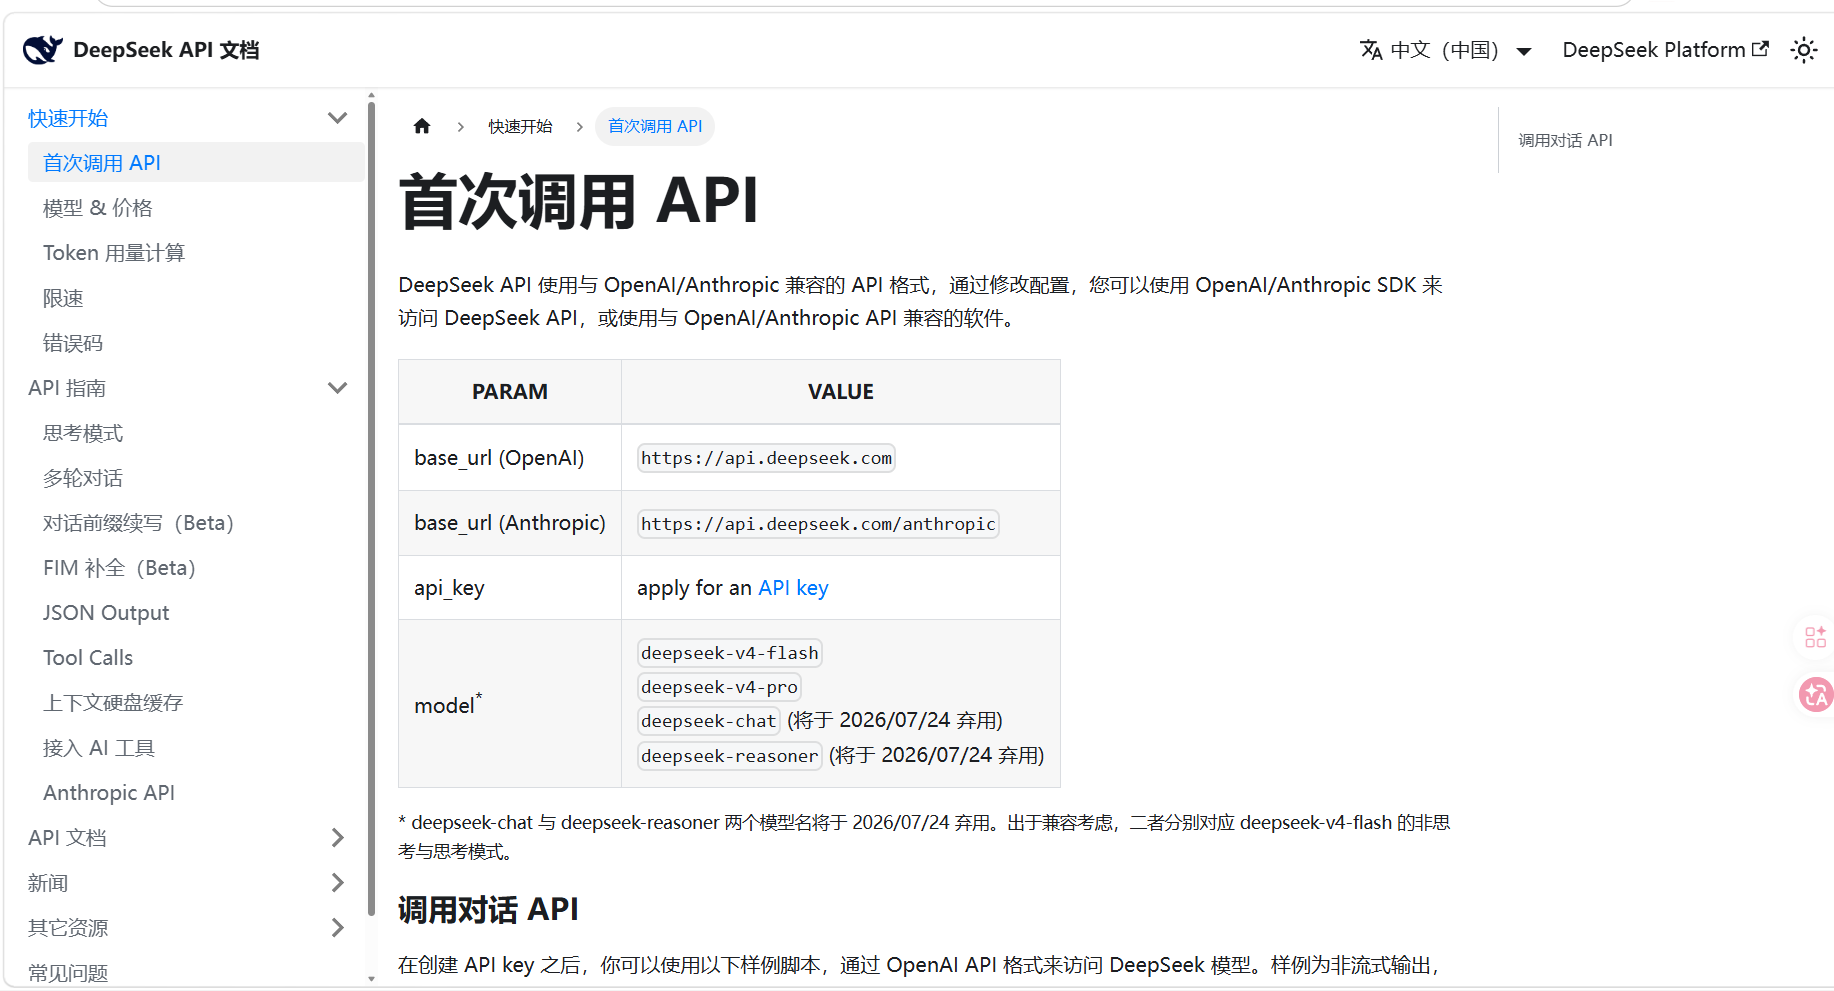The width and height of the screenshot is (1834, 991).
Task: Click the model parameter cell
Action: [510, 704]
